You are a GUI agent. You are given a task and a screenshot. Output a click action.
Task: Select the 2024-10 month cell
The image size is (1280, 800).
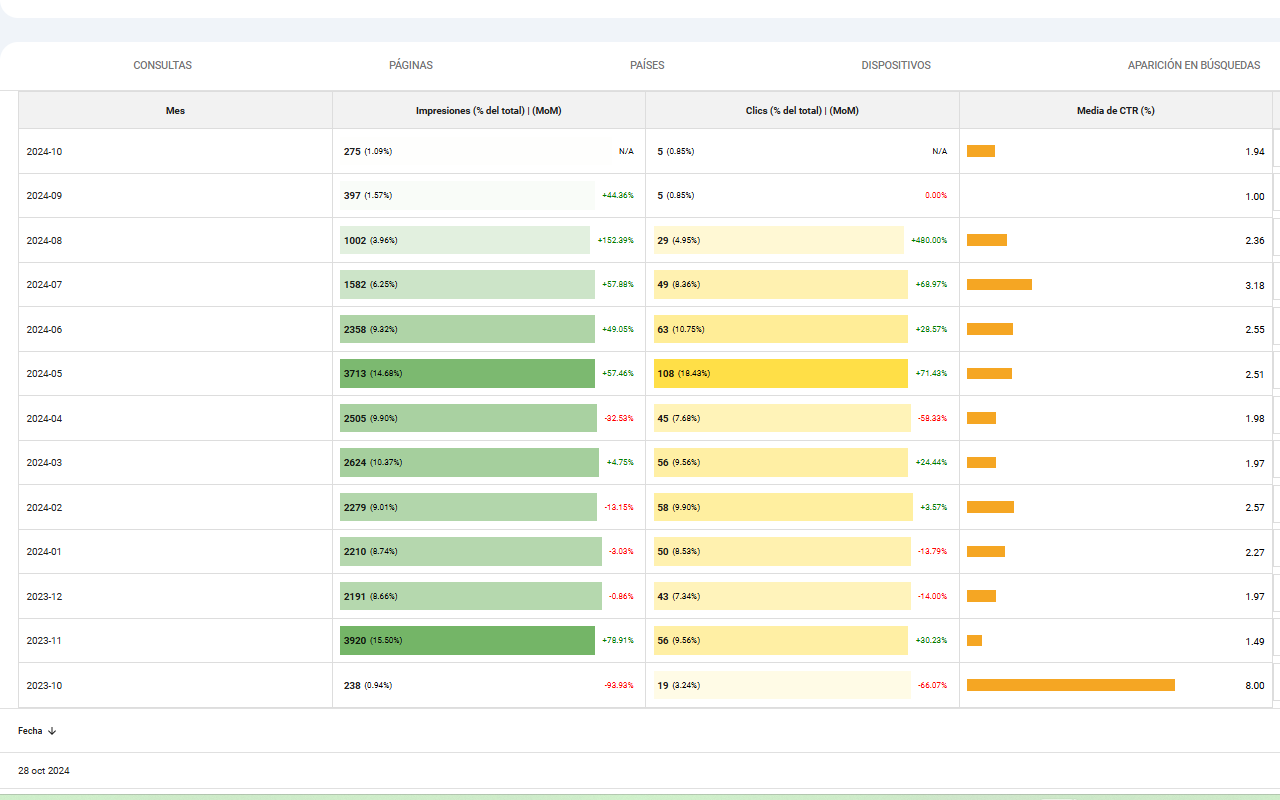tap(44, 152)
